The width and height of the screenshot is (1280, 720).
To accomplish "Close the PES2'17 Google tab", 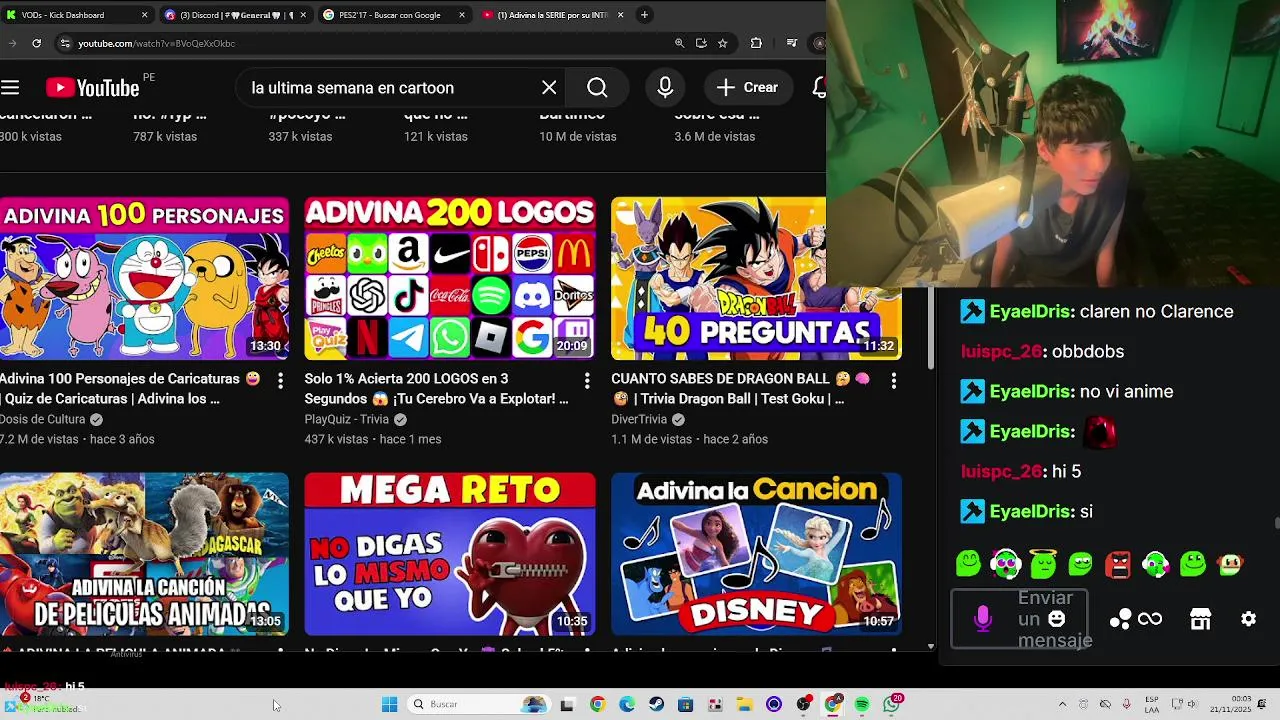I will [x=462, y=15].
